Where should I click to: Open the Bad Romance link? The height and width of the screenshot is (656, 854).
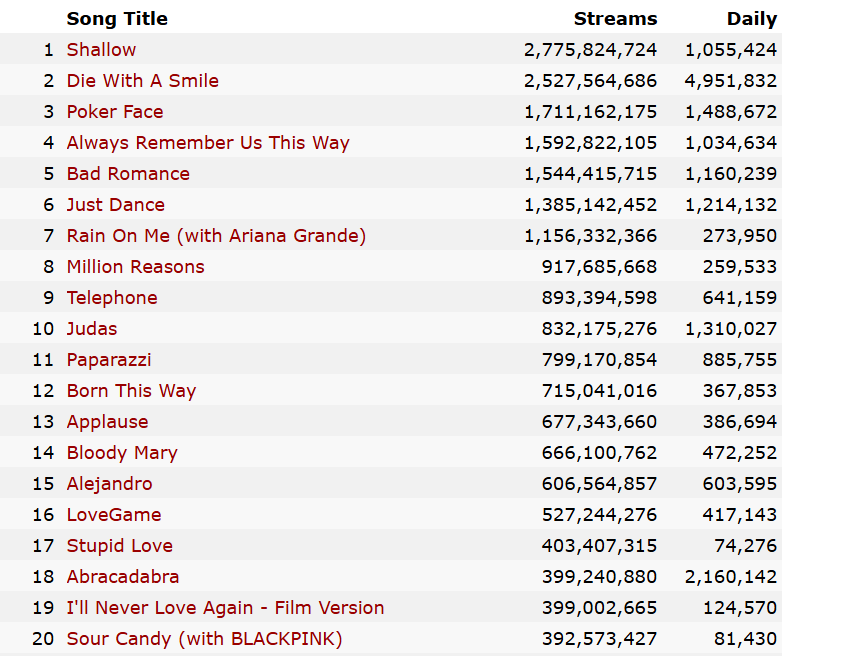[128, 174]
